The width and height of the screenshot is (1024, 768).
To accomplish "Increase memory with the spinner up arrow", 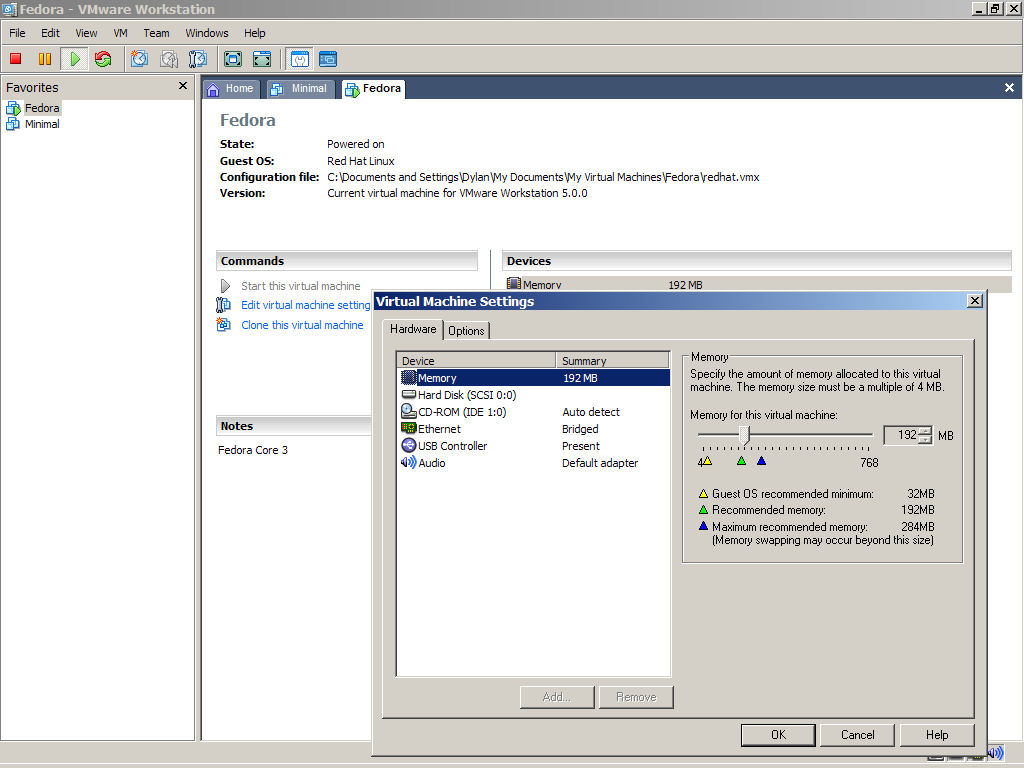I will (925, 430).
